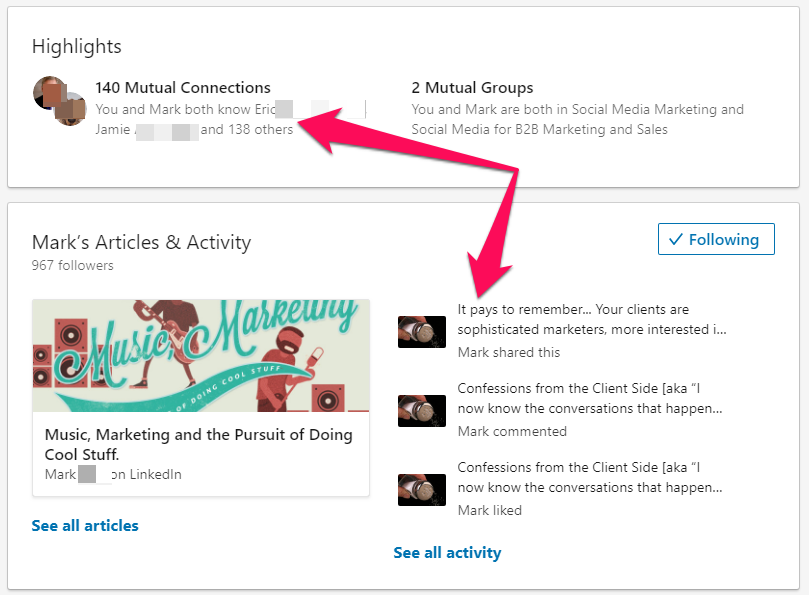Image resolution: width=809 pixels, height=595 pixels.
Task: Click Mark's Articles & Activity heading
Action: [x=141, y=242]
